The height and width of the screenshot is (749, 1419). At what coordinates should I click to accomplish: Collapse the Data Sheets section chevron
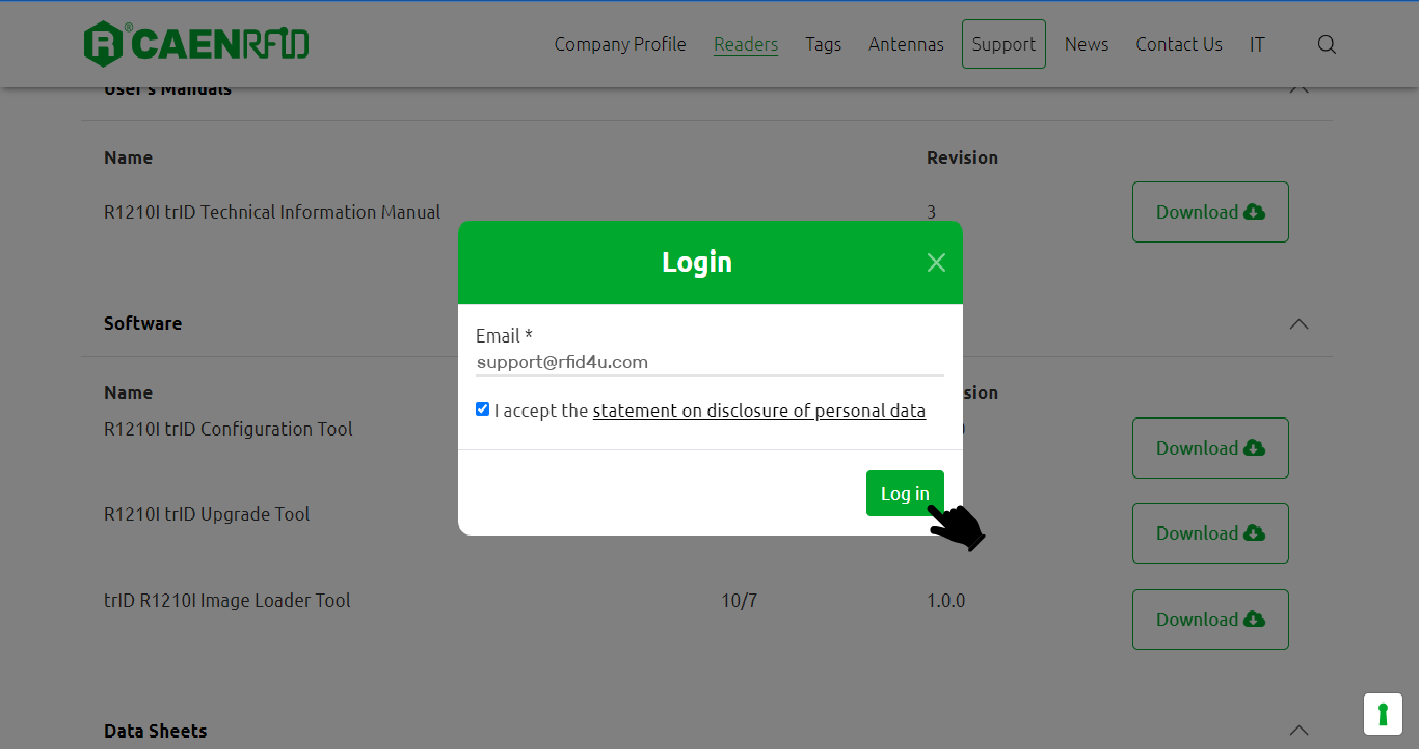click(x=1298, y=730)
